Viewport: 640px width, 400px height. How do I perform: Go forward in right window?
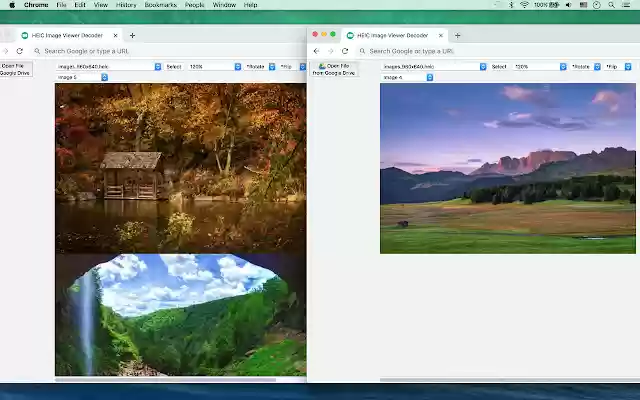tap(331, 51)
